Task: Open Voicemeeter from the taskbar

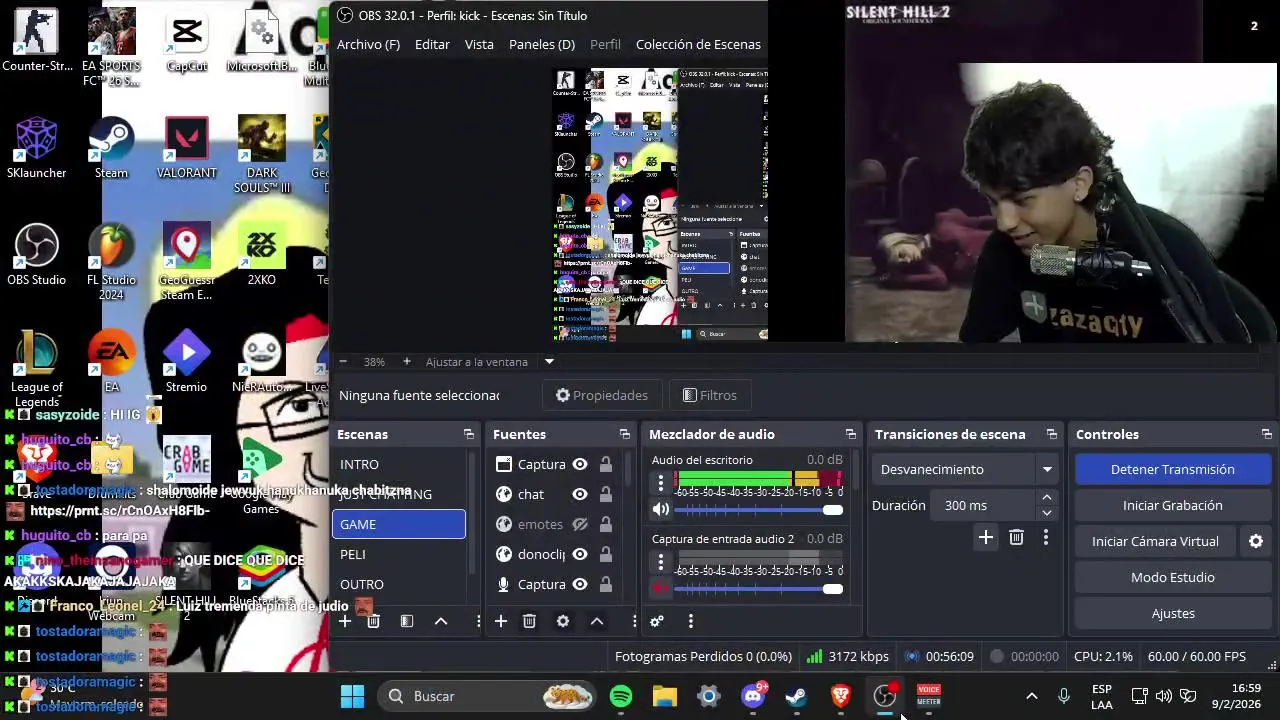Action: [x=929, y=696]
